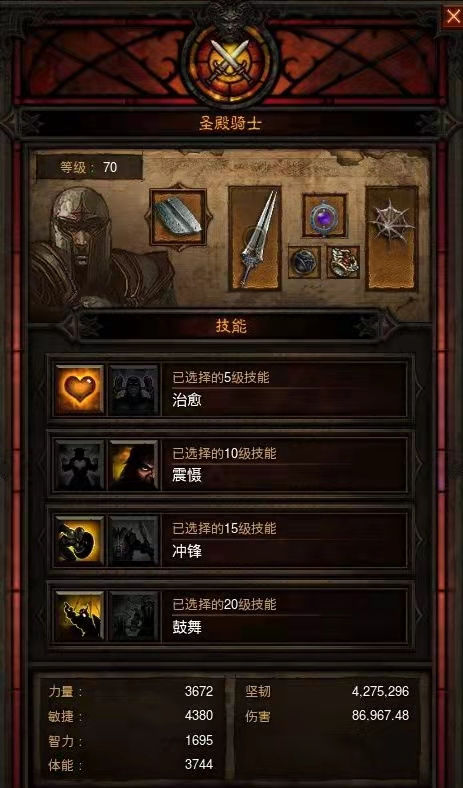Select the dark ring equipment slot
The width and height of the screenshot is (463, 788).
pyautogui.click(x=304, y=262)
